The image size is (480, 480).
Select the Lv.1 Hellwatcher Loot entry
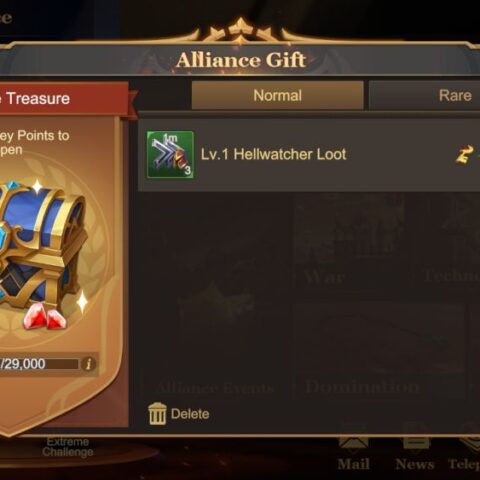pyautogui.click(x=309, y=155)
